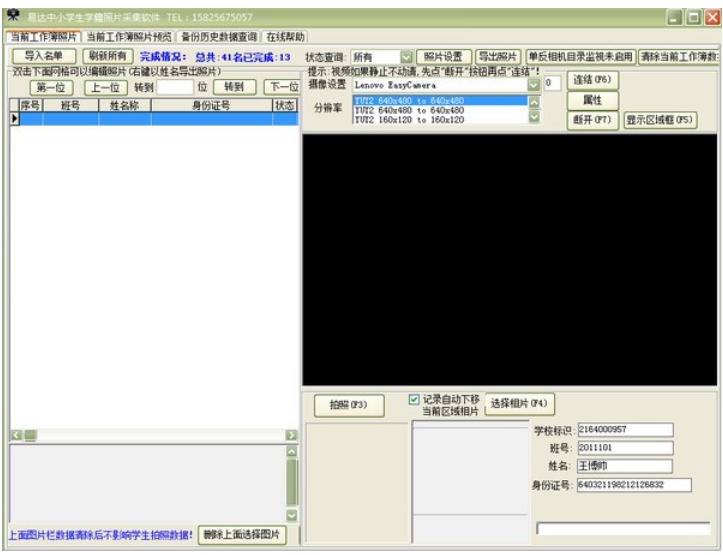Click the 学校标识 input field
723x555 pixels.
click(x=625, y=430)
